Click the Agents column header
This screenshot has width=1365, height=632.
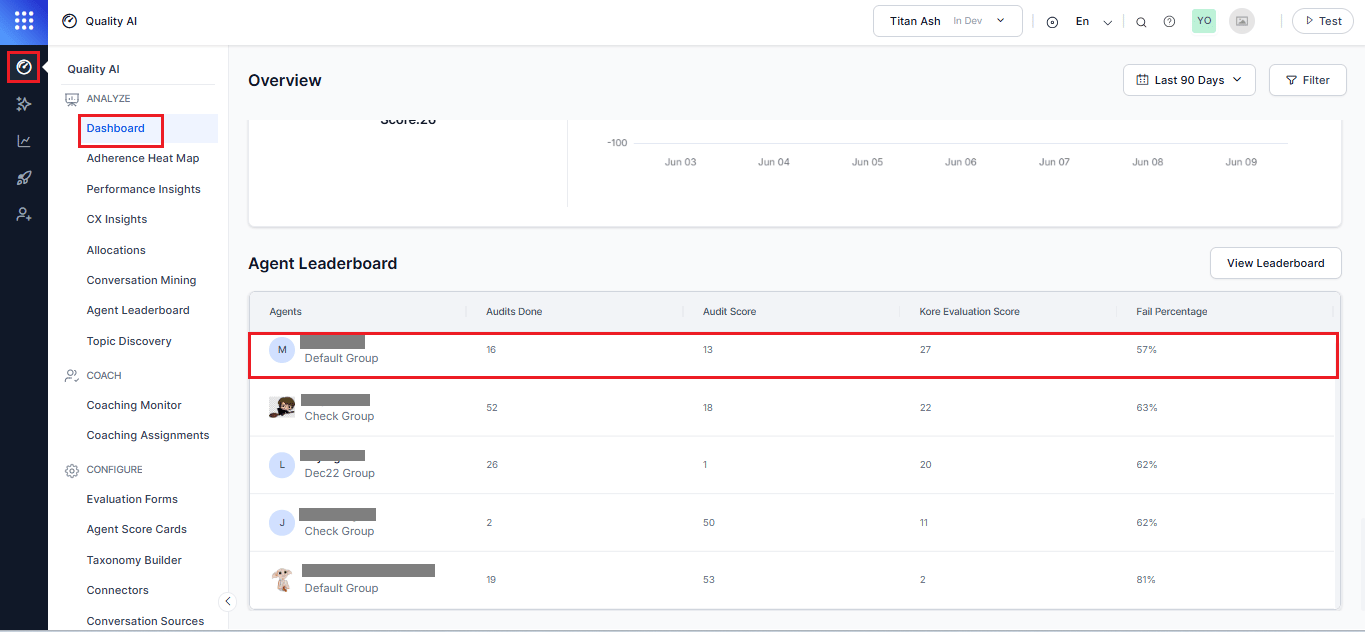pos(286,312)
